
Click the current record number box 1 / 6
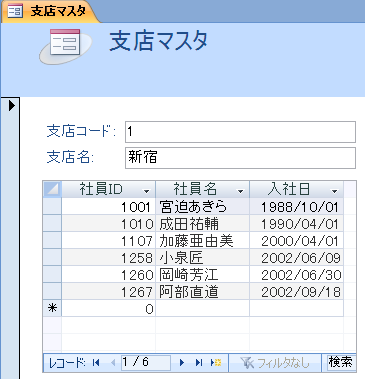coord(145,362)
